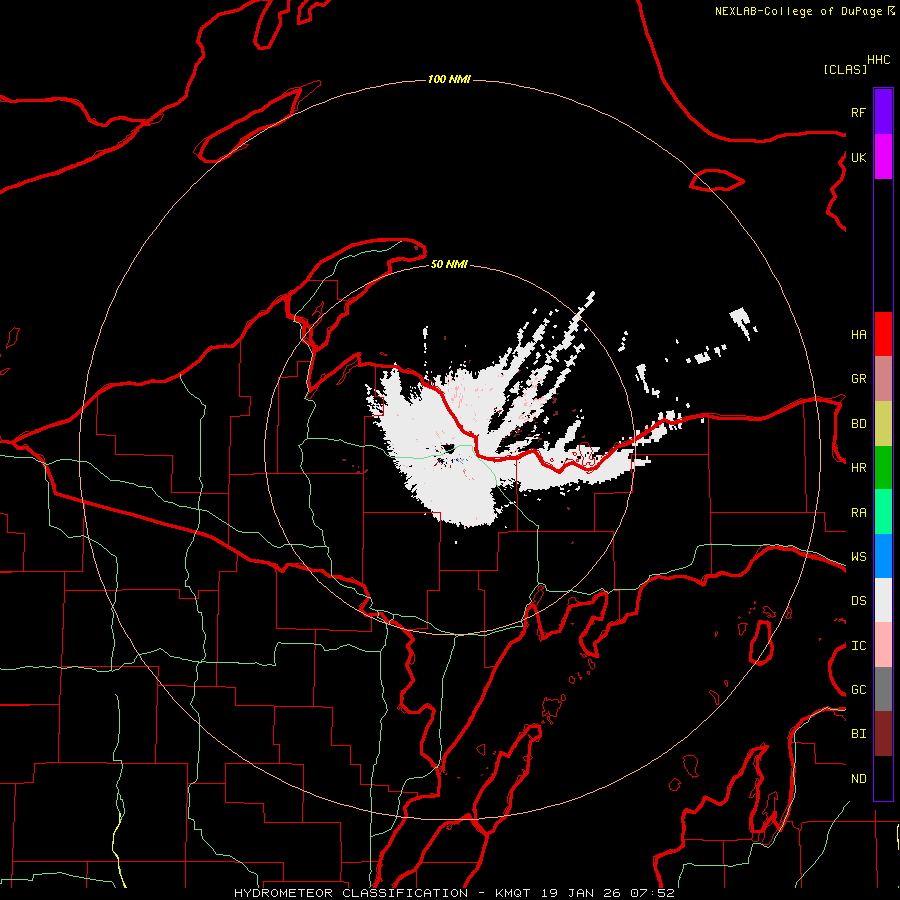Screen dimensions: 900x900
Task: Click the dark radar site marker at center
Action: click(448, 448)
